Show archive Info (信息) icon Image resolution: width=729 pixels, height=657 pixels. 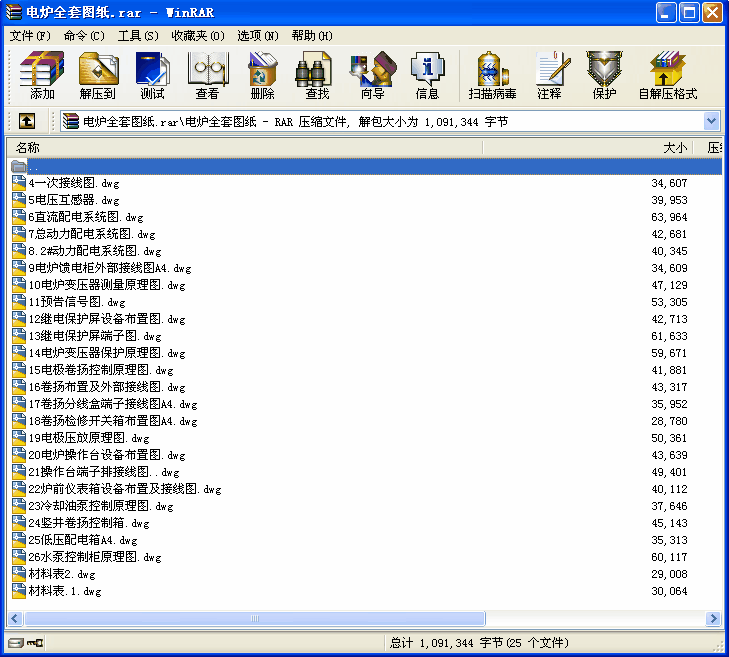pyautogui.click(x=427, y=75)
